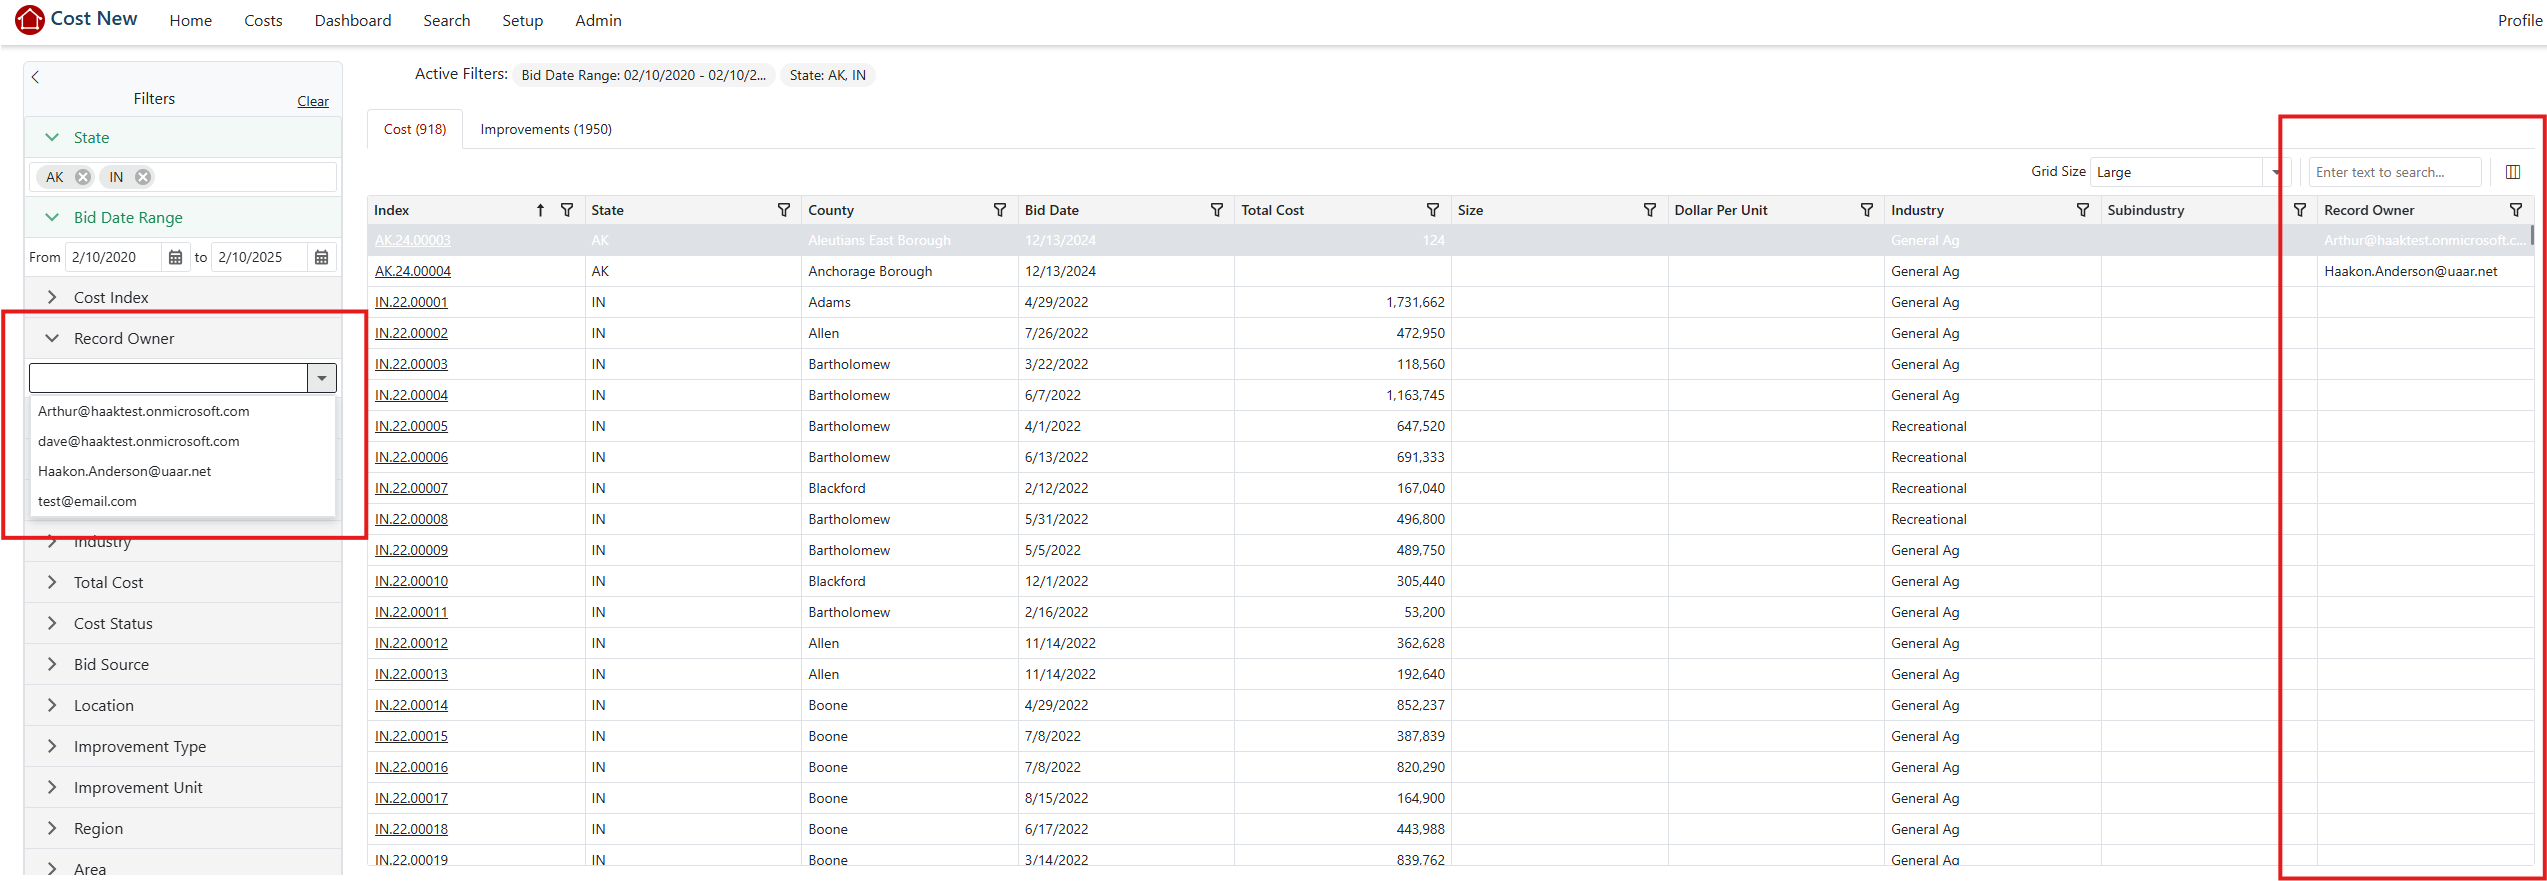Collapse the Bid Date Range filter section

(x=52, y=217)
